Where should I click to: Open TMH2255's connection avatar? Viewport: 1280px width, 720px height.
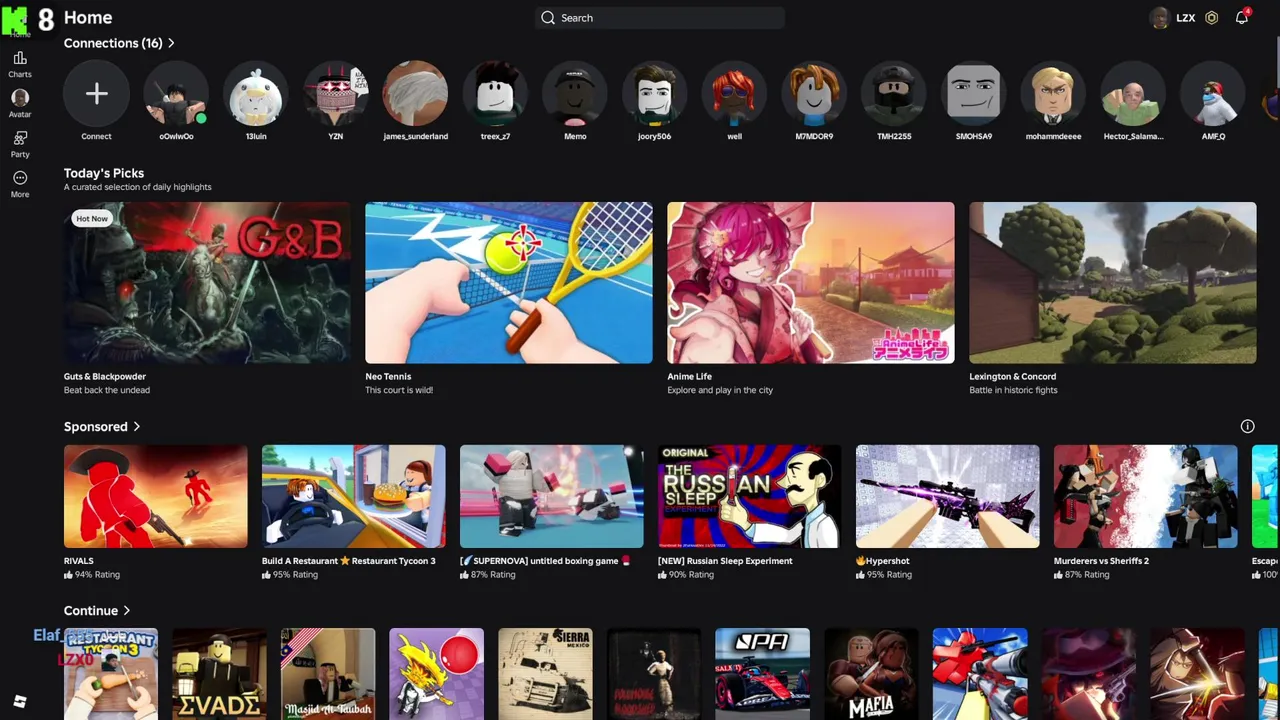894,94
